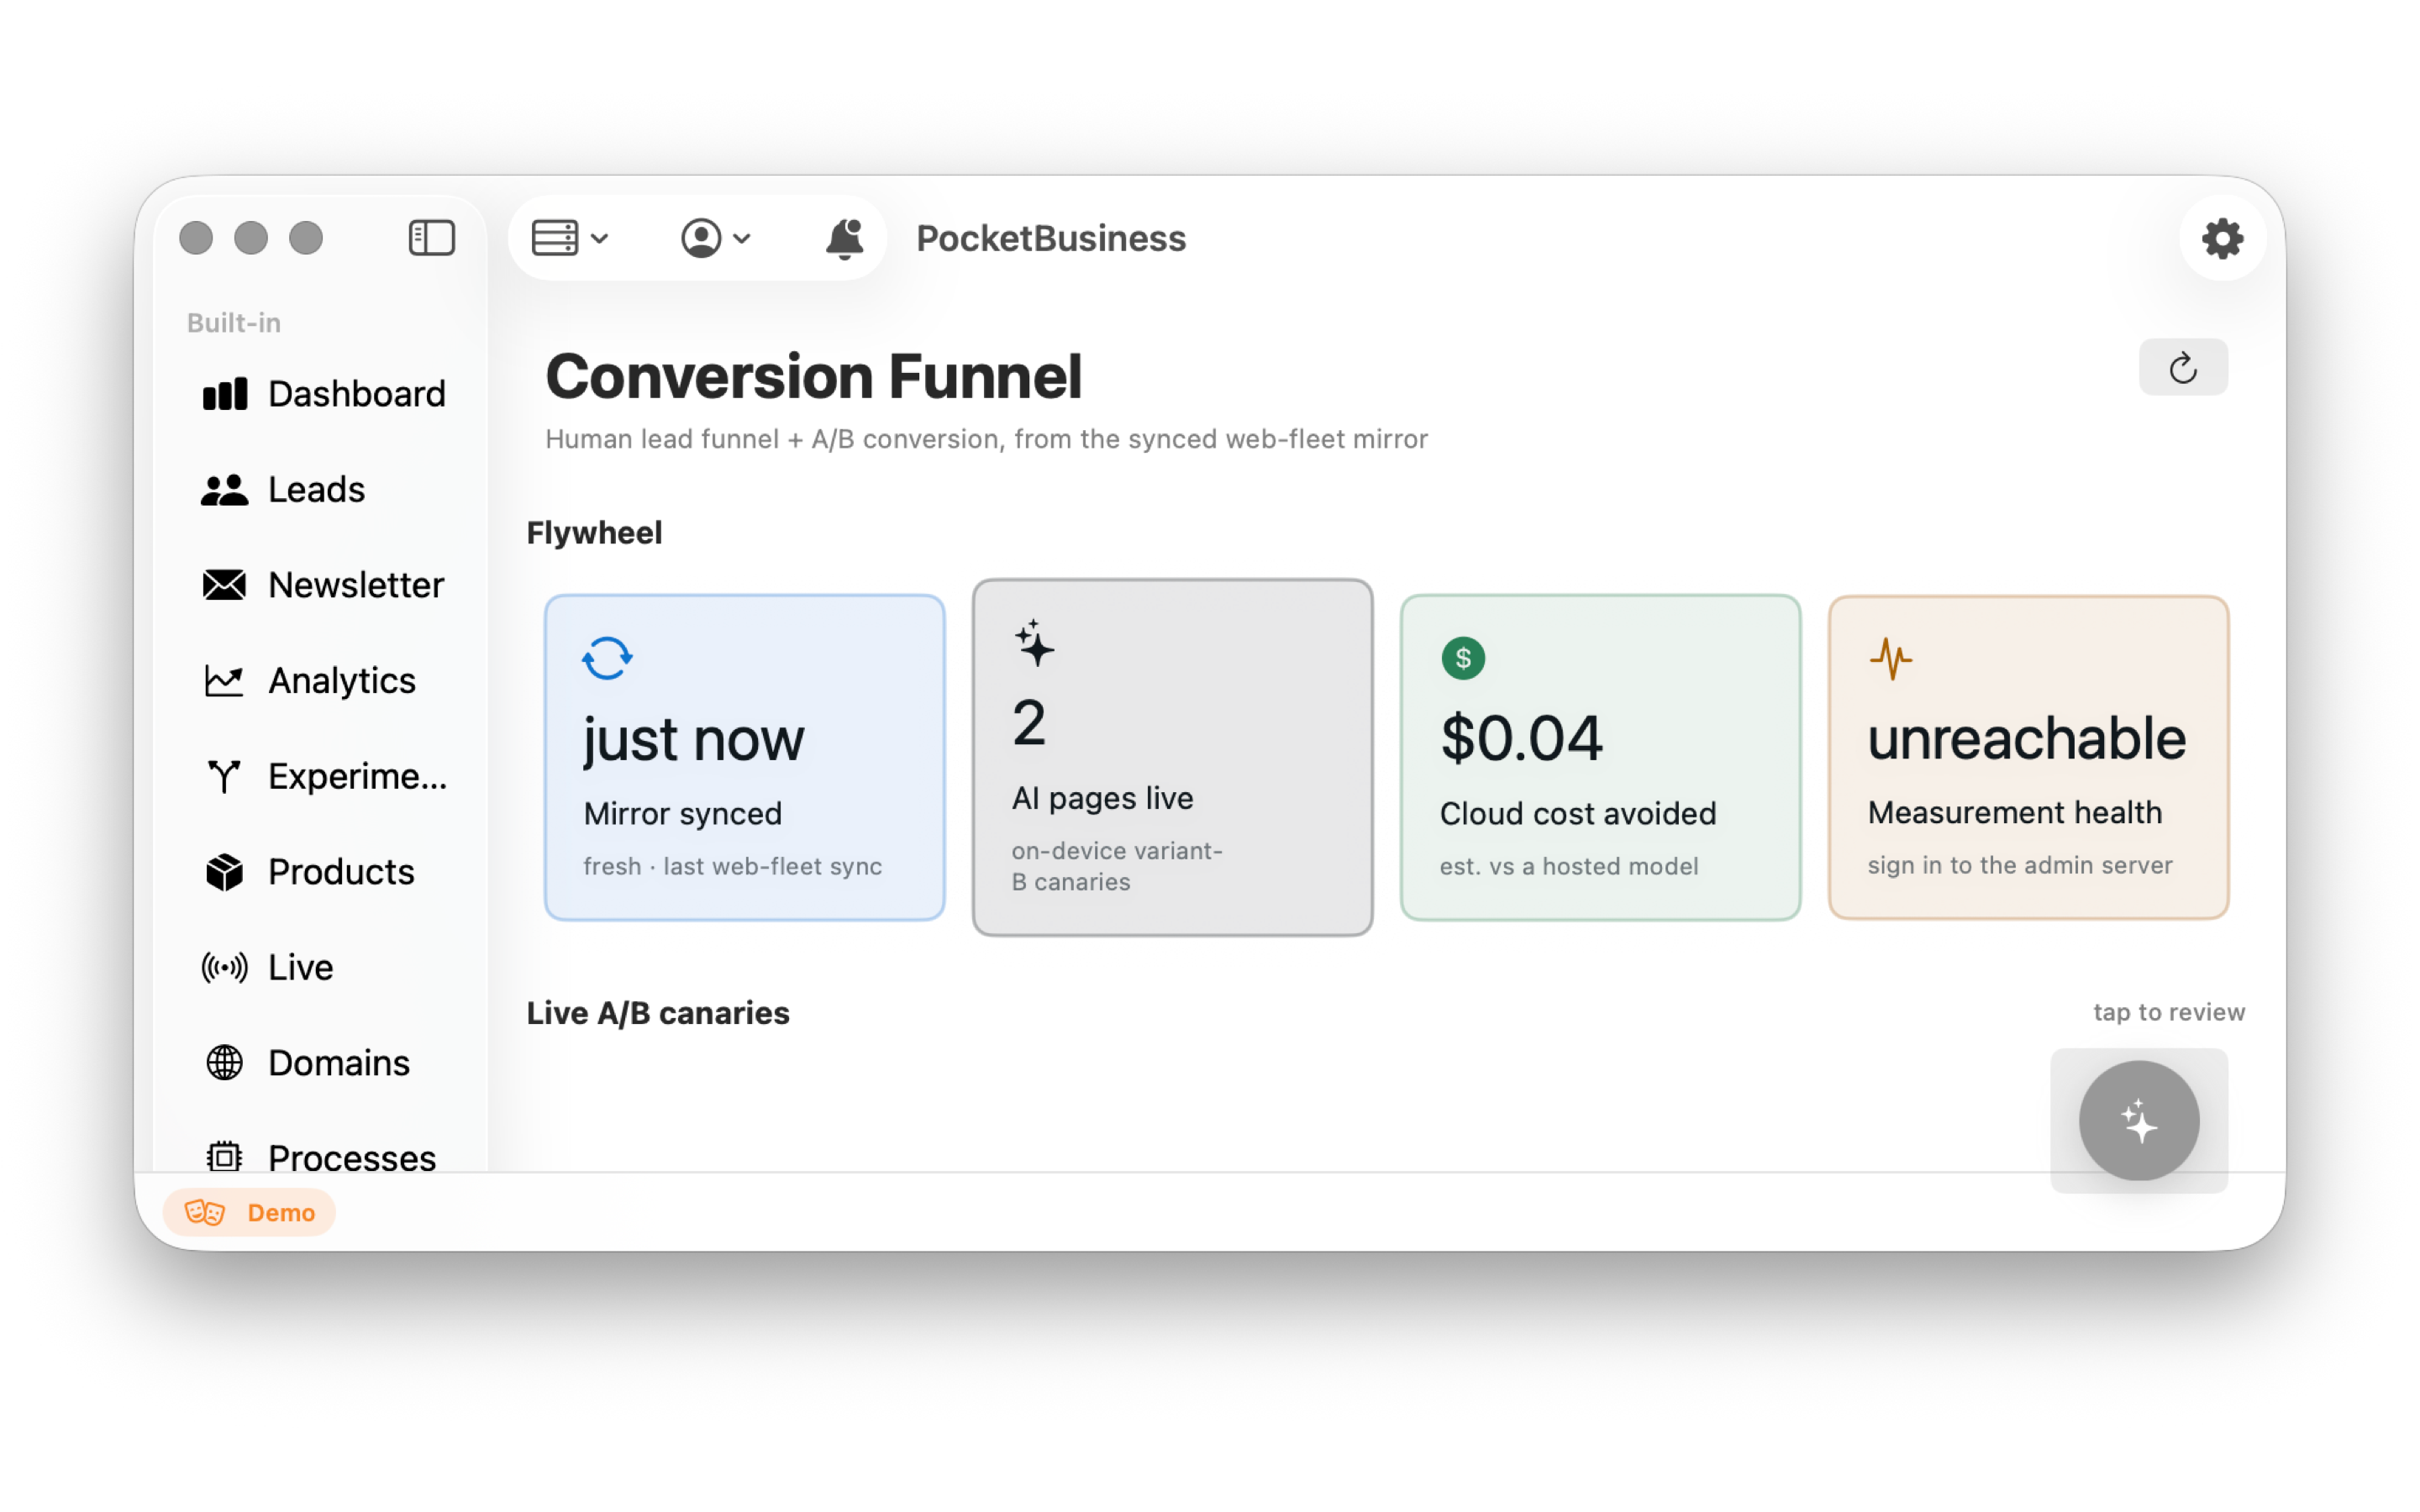Click the Experiments fork icon
Viewport: 2420px width, 1512px height.
(x=224, y=776)
